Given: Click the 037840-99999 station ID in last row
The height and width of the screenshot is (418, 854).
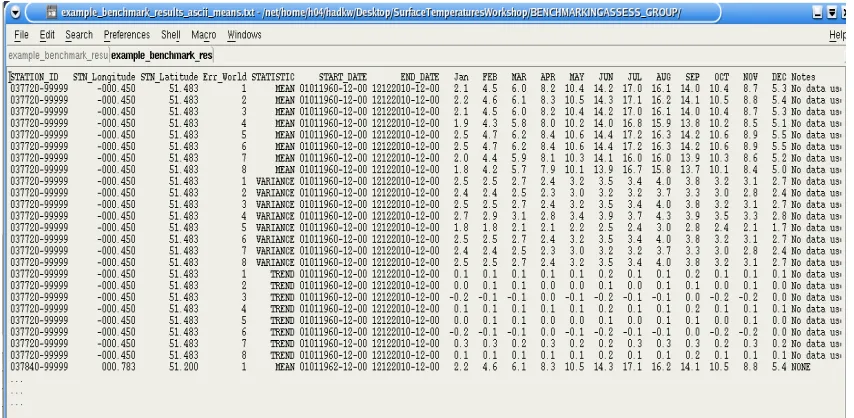Looking at the screenshot, I should tap(39, 367).
